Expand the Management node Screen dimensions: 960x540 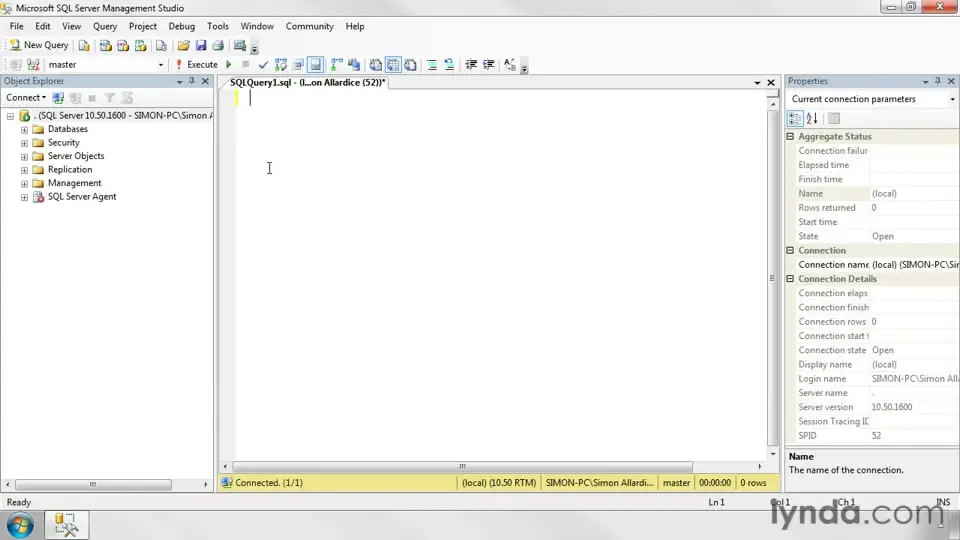point(24,183)
